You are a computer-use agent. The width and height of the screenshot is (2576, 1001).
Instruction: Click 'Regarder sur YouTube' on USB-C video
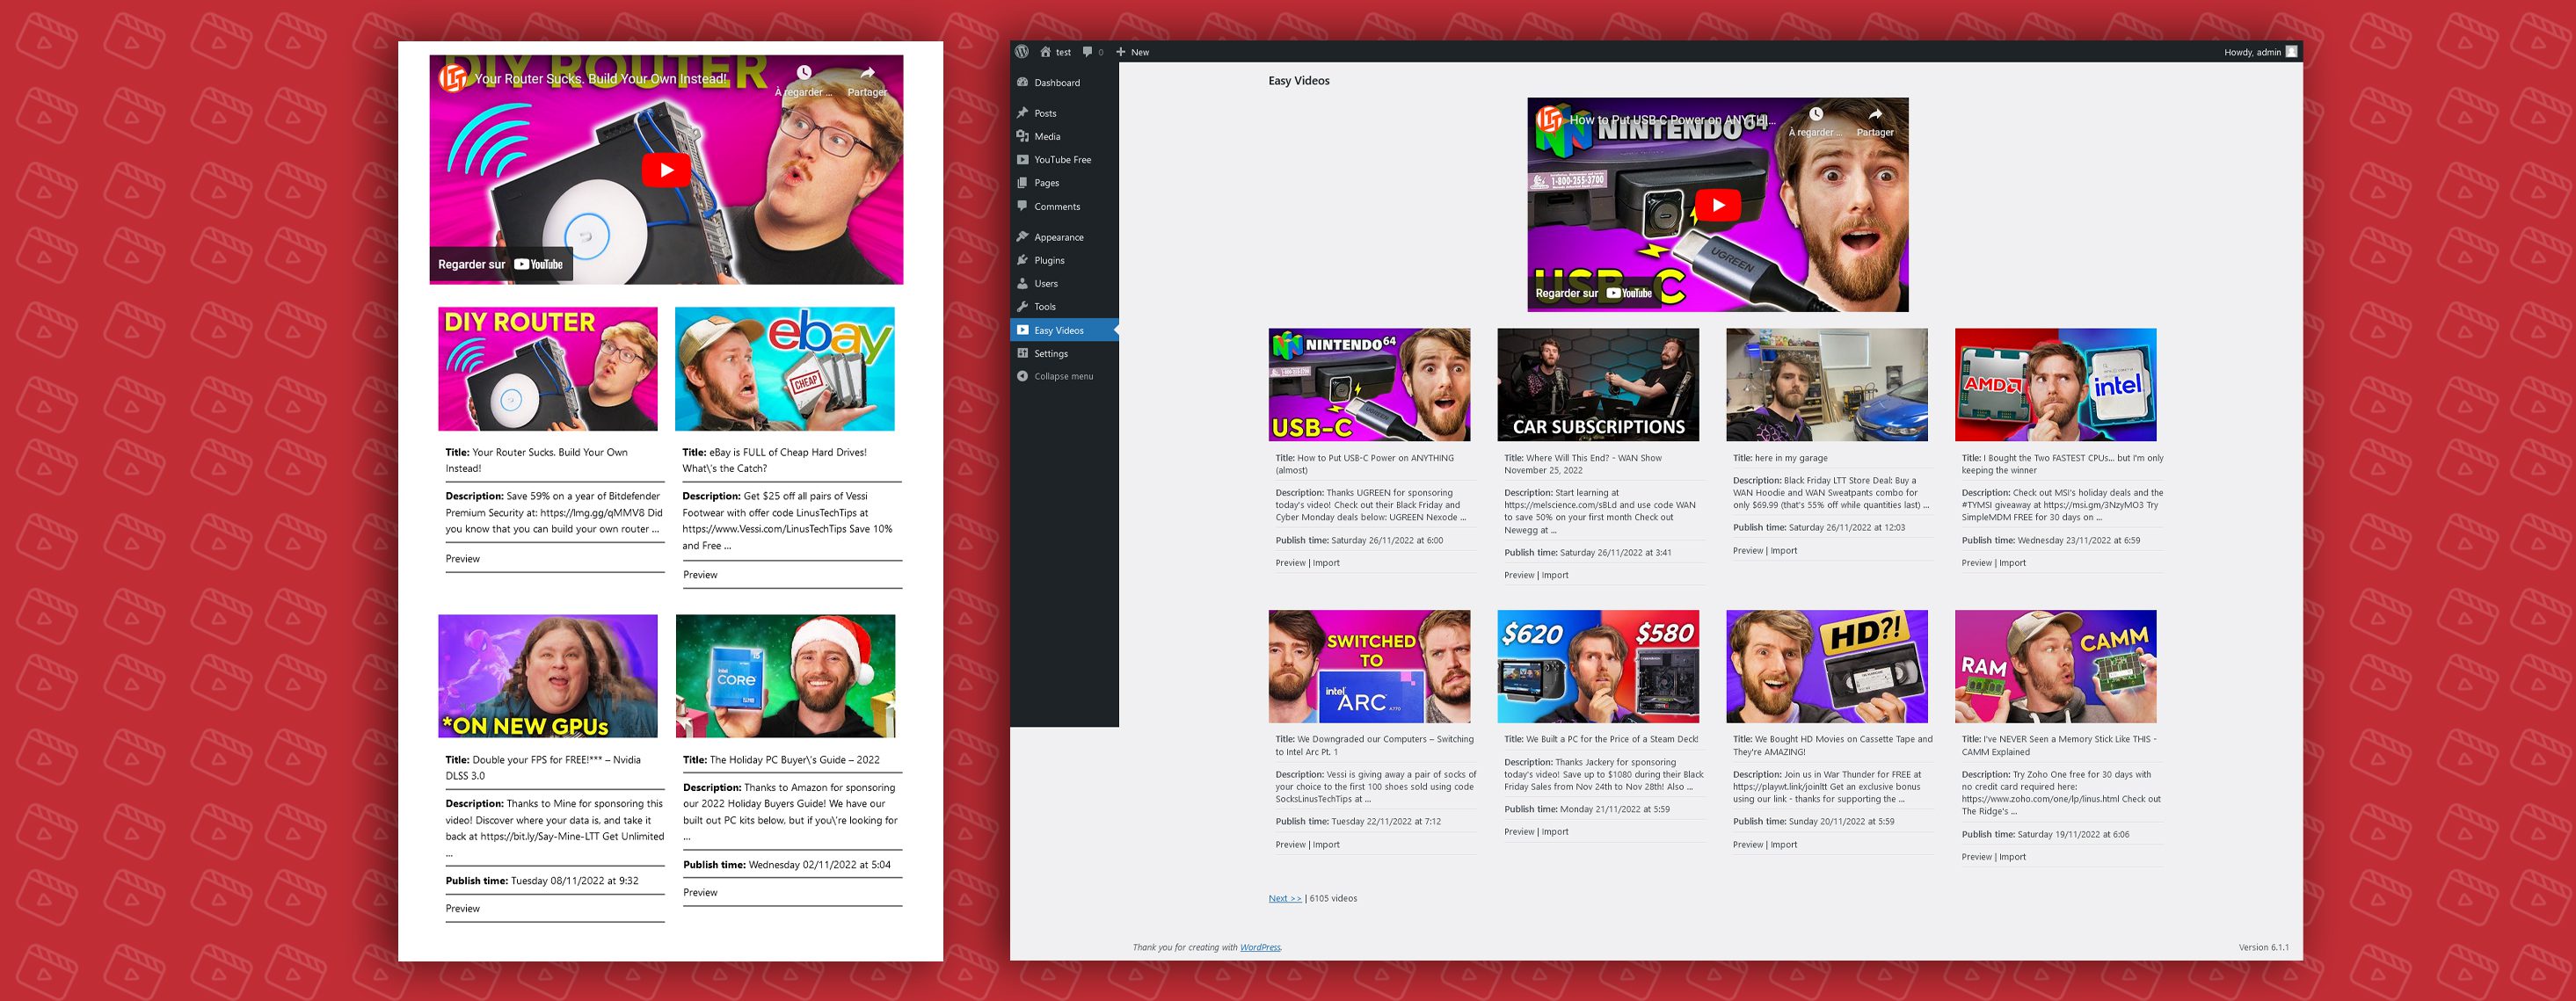point(1593,293)
